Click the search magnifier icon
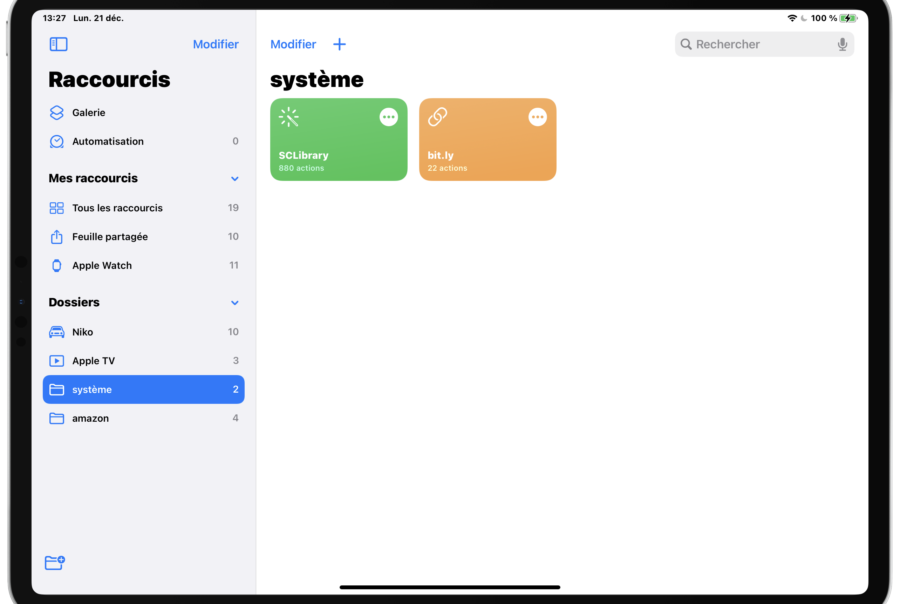Image resolution: width=900 pixels, height=604 pixels. (x=686, y=44)
